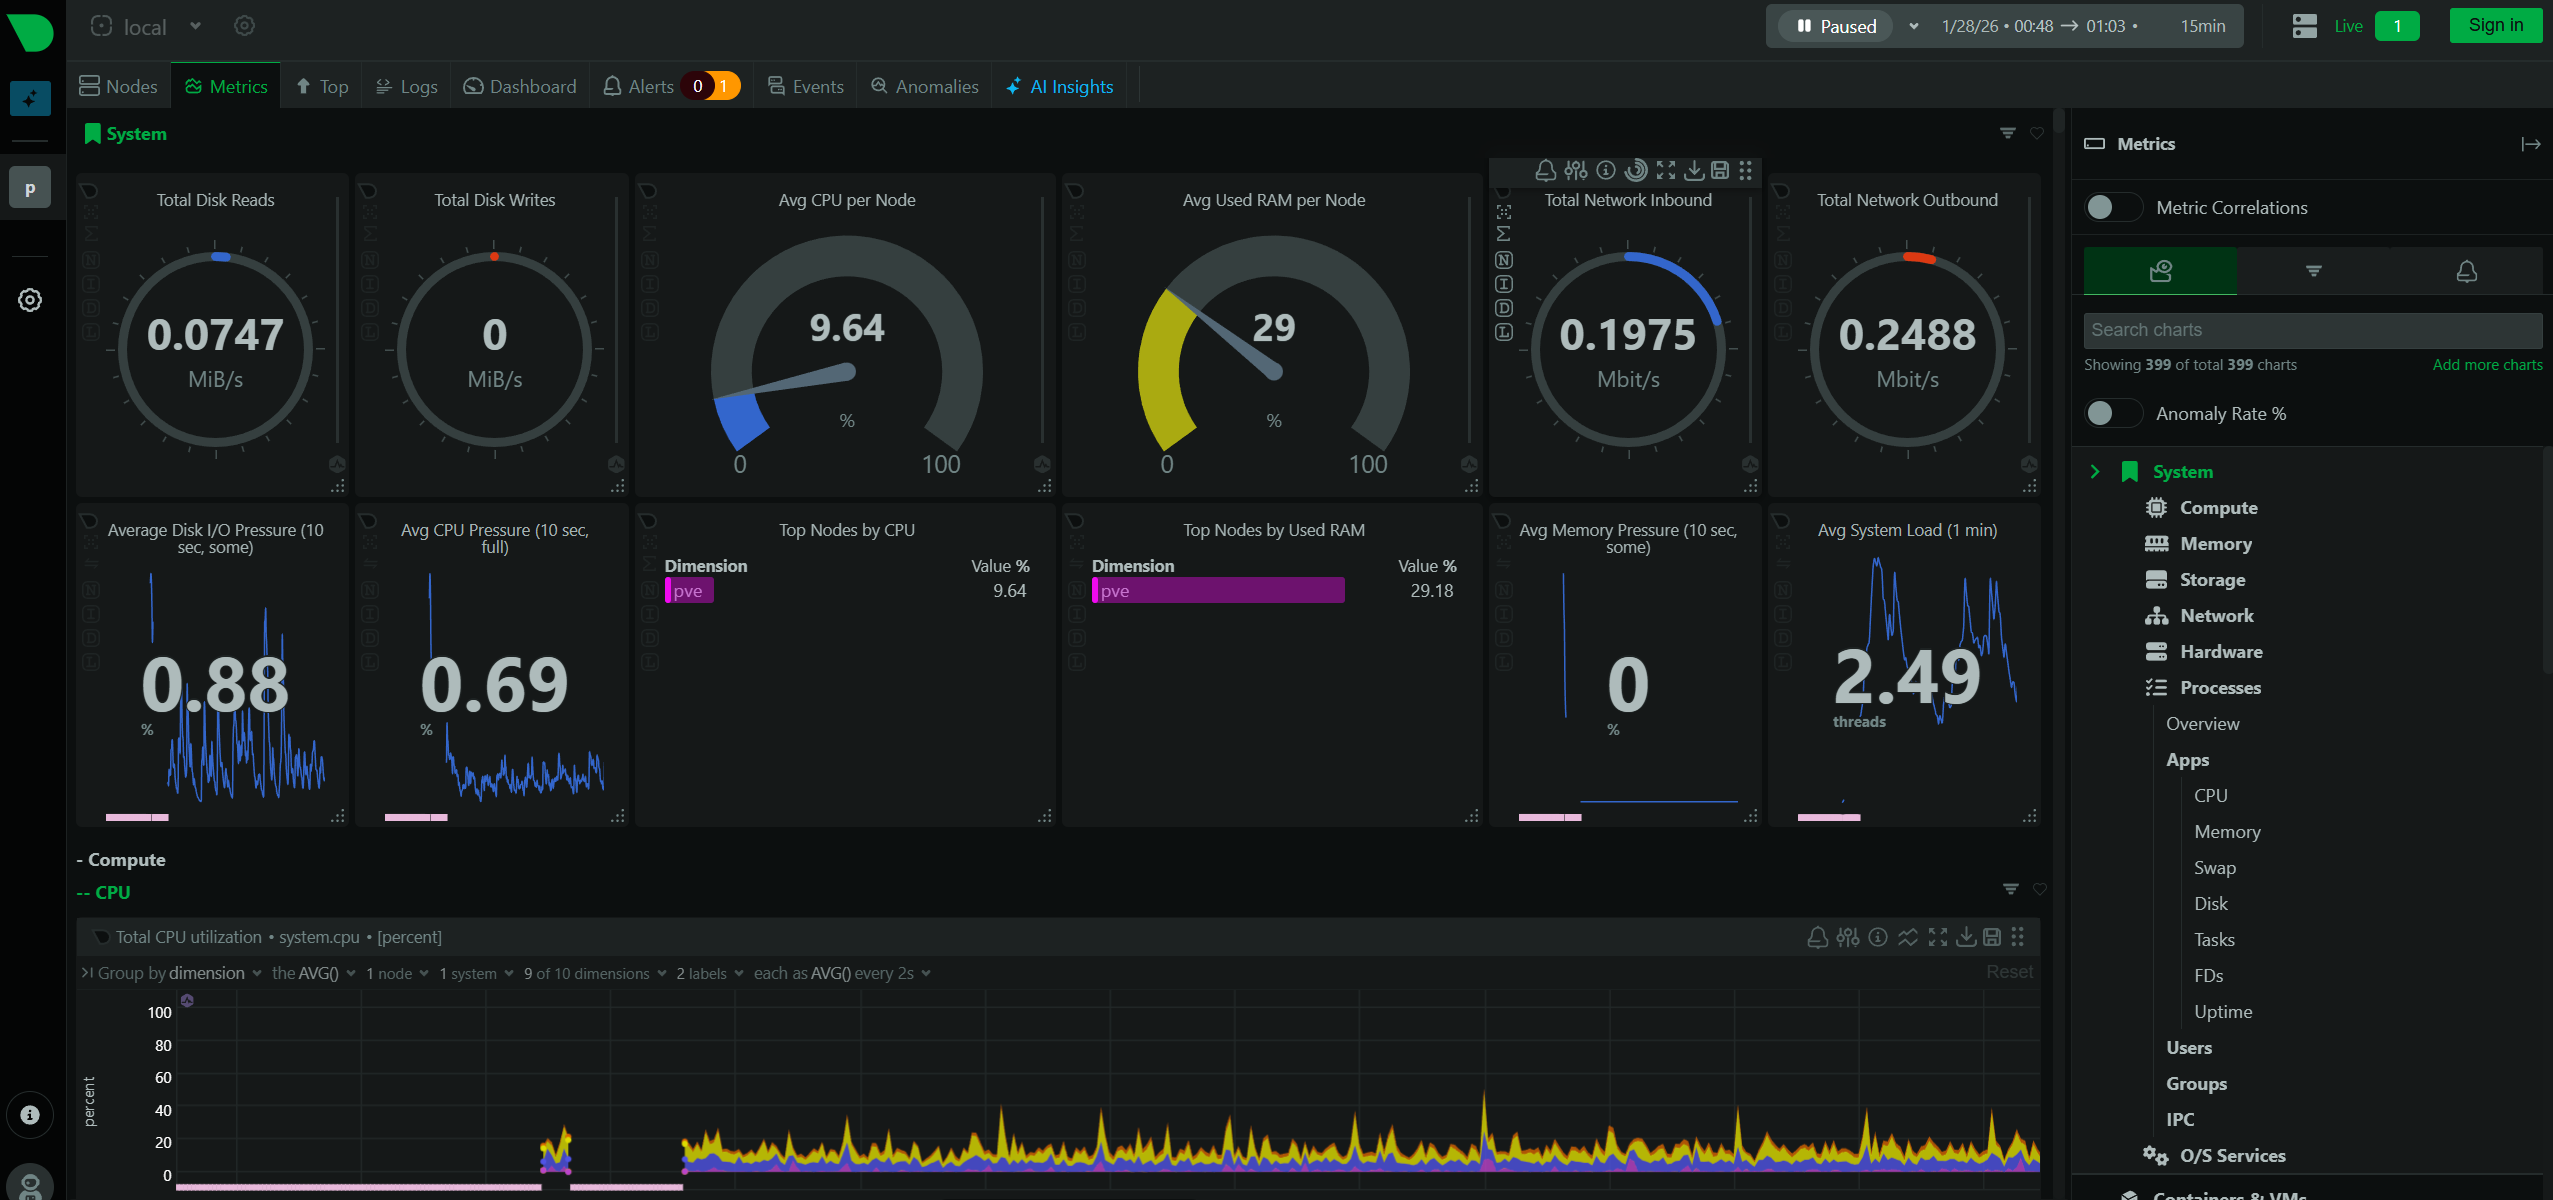Click the Sign in button

[x=2495, y=25]
